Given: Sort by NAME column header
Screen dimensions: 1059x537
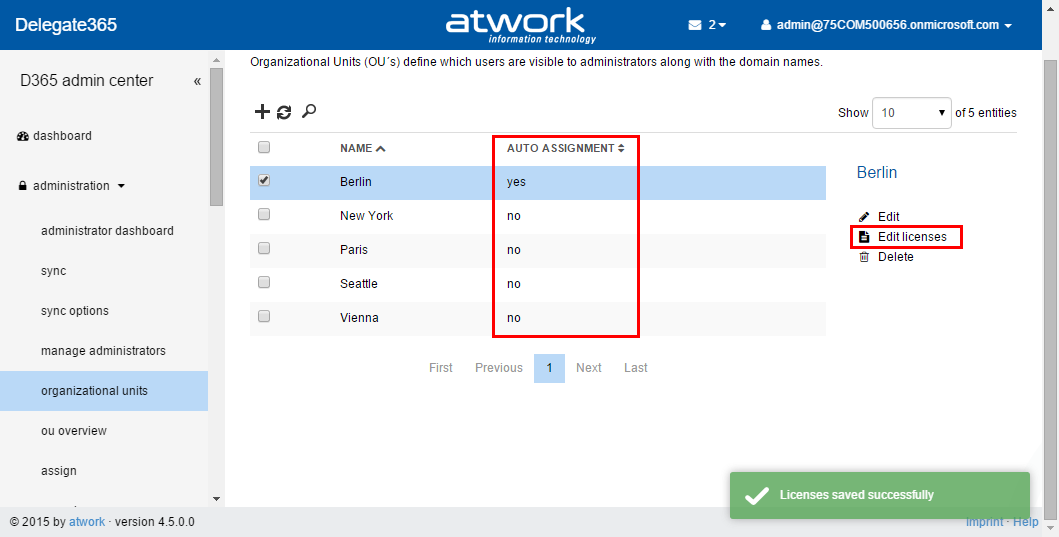Looking at the screenshot, I should (363, 148).
